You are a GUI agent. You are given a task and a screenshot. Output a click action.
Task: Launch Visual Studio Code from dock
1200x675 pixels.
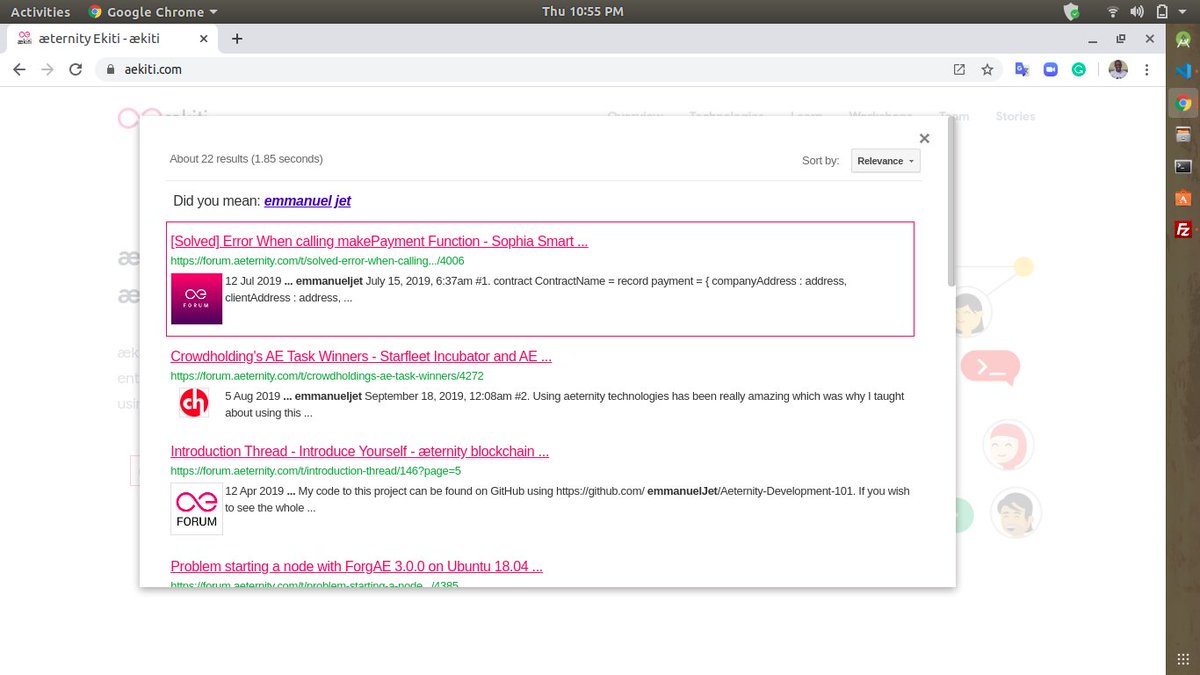click(x=1183, y=71)
